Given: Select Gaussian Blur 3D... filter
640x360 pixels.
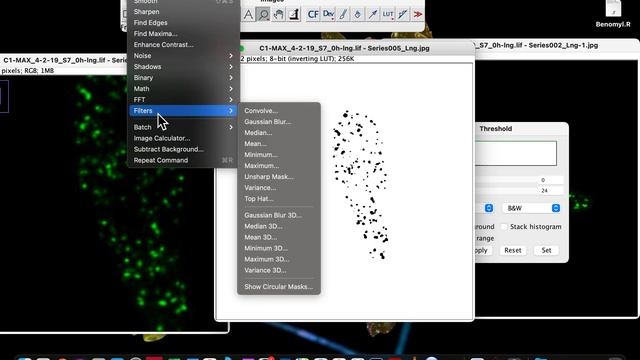Looking at the screenshot, I should [x=279, y=215].
